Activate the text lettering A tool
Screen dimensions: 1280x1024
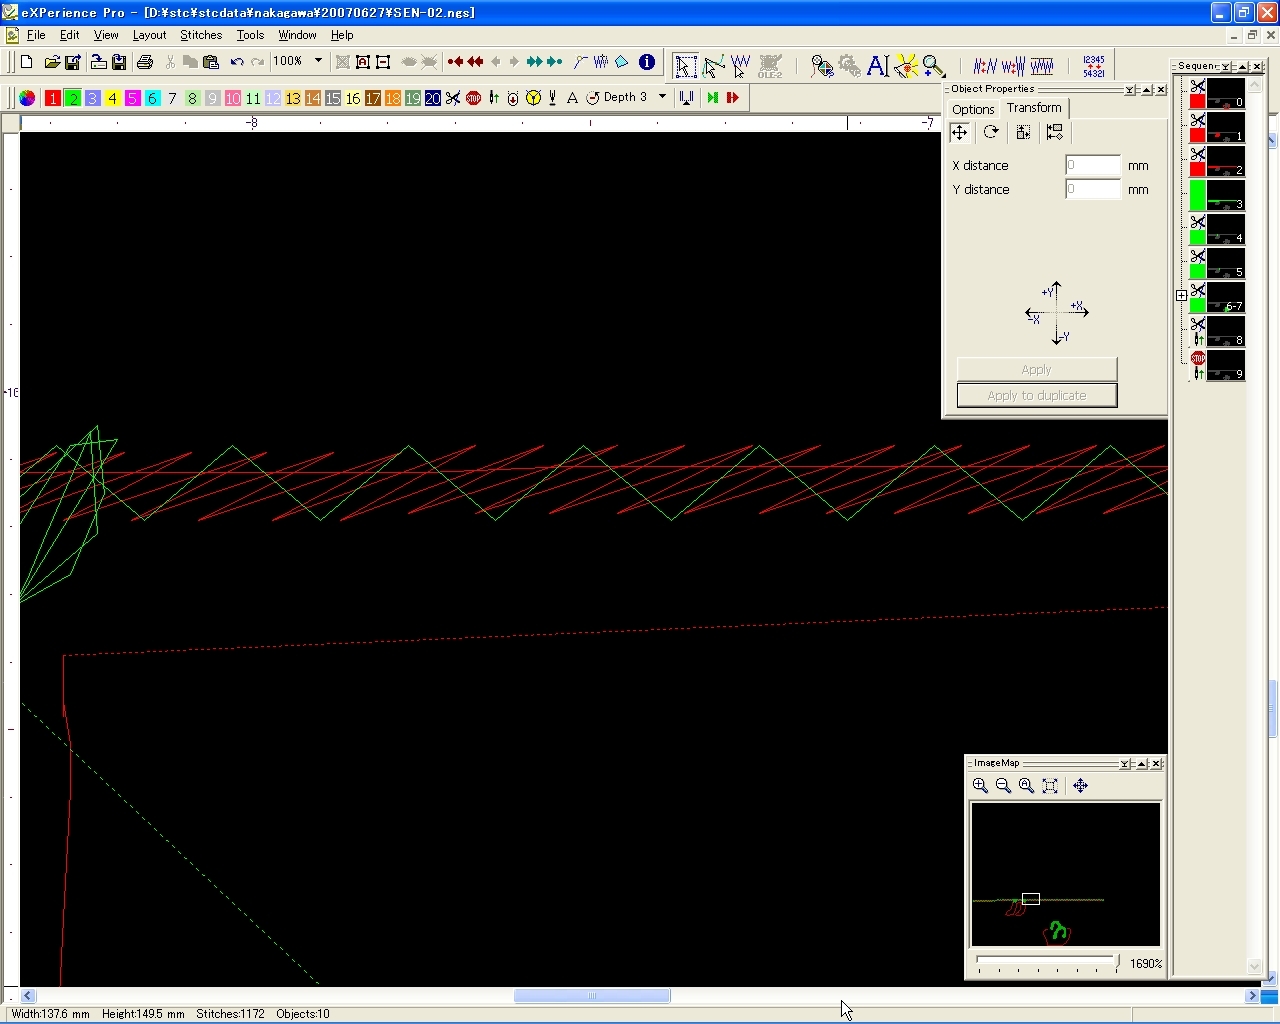877,66
